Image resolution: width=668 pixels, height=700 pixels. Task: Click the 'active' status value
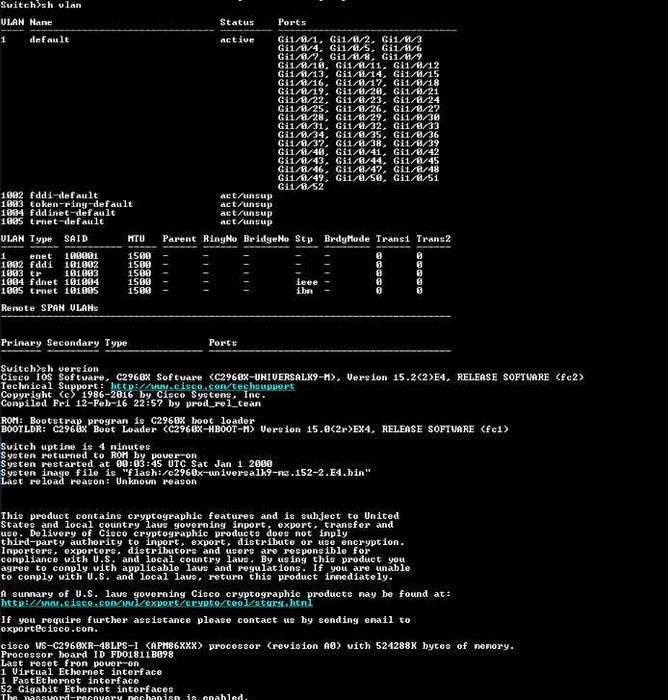pyautogui.click(x=237, y=40)
